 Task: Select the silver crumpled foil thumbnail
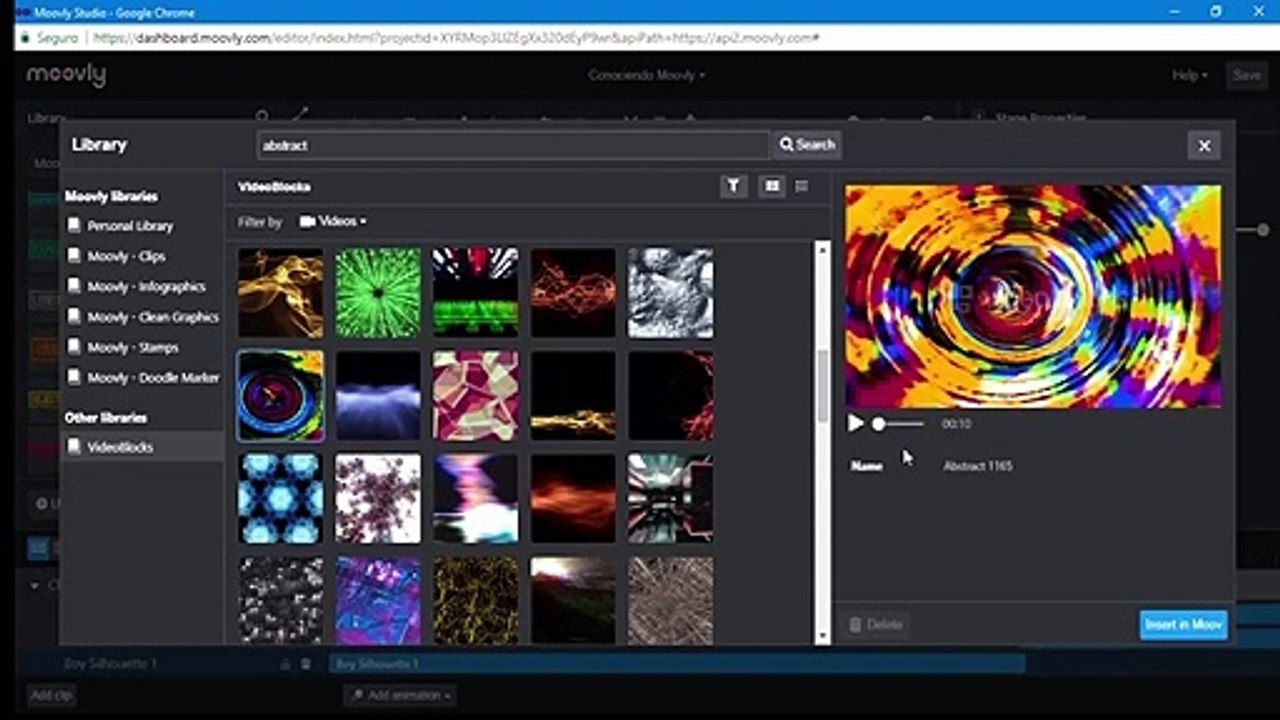671,293
